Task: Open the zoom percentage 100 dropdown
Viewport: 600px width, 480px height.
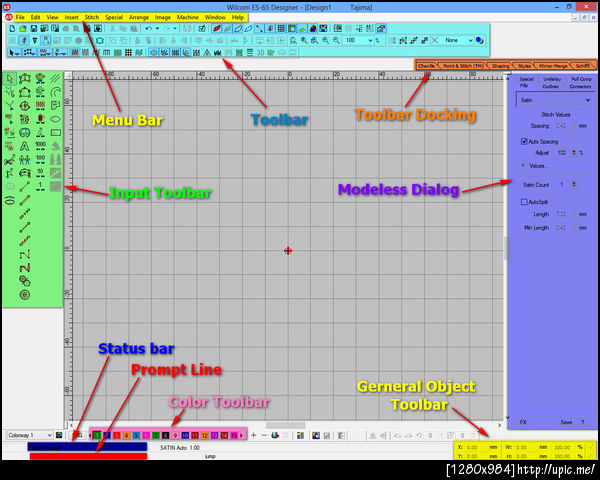Action: pos(370,40)
